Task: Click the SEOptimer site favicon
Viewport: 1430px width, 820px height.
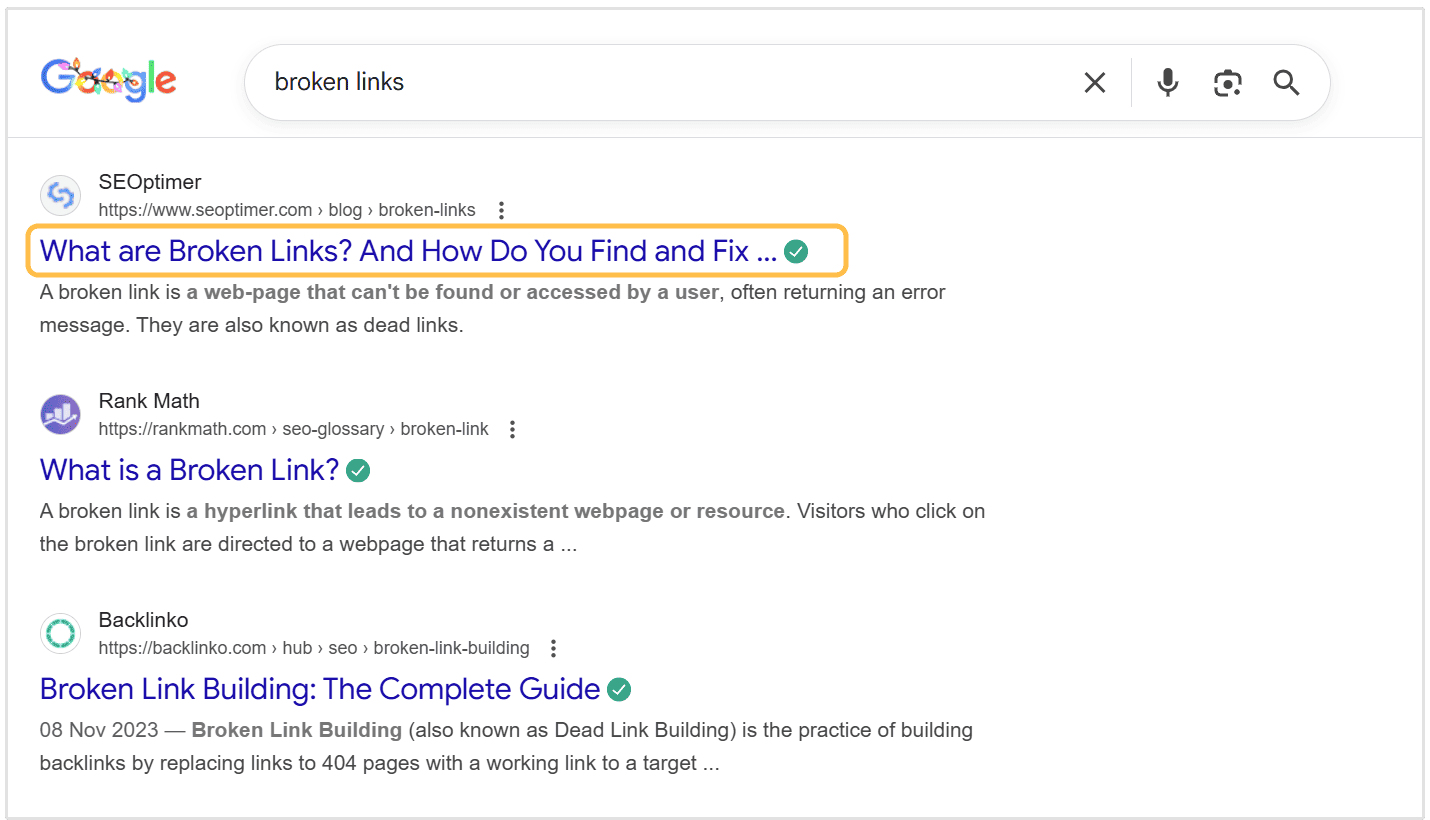Action: (60, 195)
